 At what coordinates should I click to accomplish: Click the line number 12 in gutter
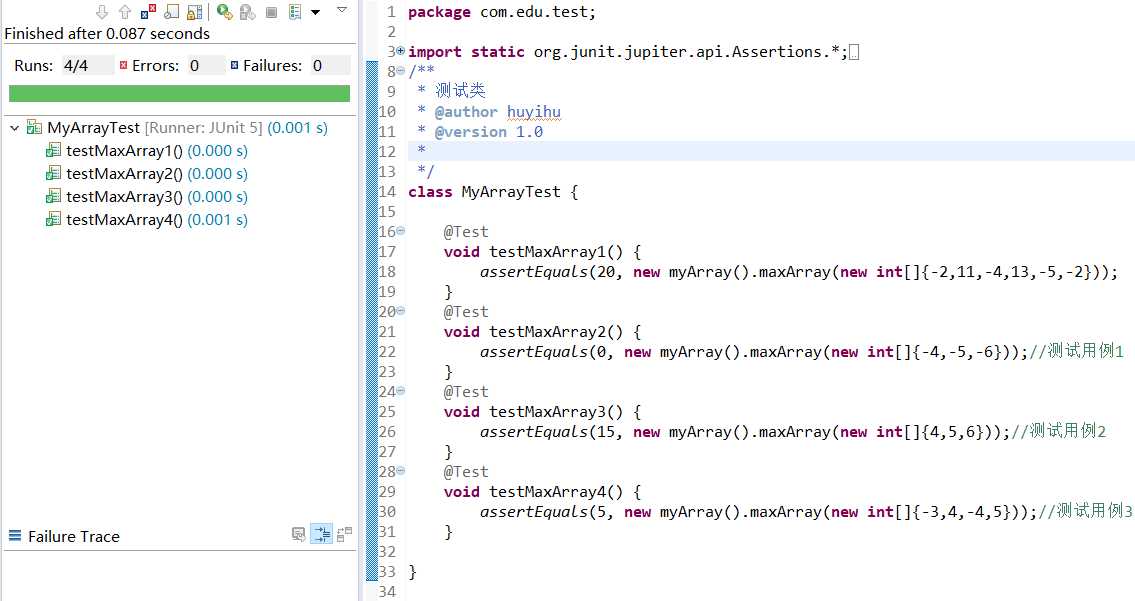pyautogui.click(x=388, y=151)
